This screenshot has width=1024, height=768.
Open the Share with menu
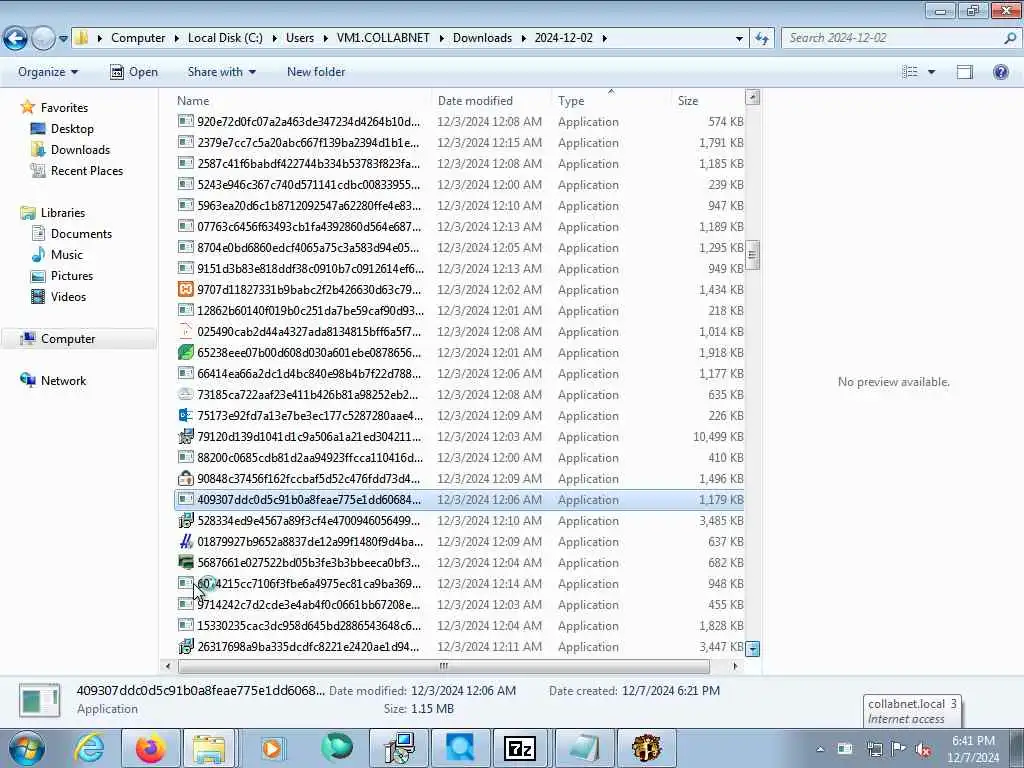click(221, 72)
